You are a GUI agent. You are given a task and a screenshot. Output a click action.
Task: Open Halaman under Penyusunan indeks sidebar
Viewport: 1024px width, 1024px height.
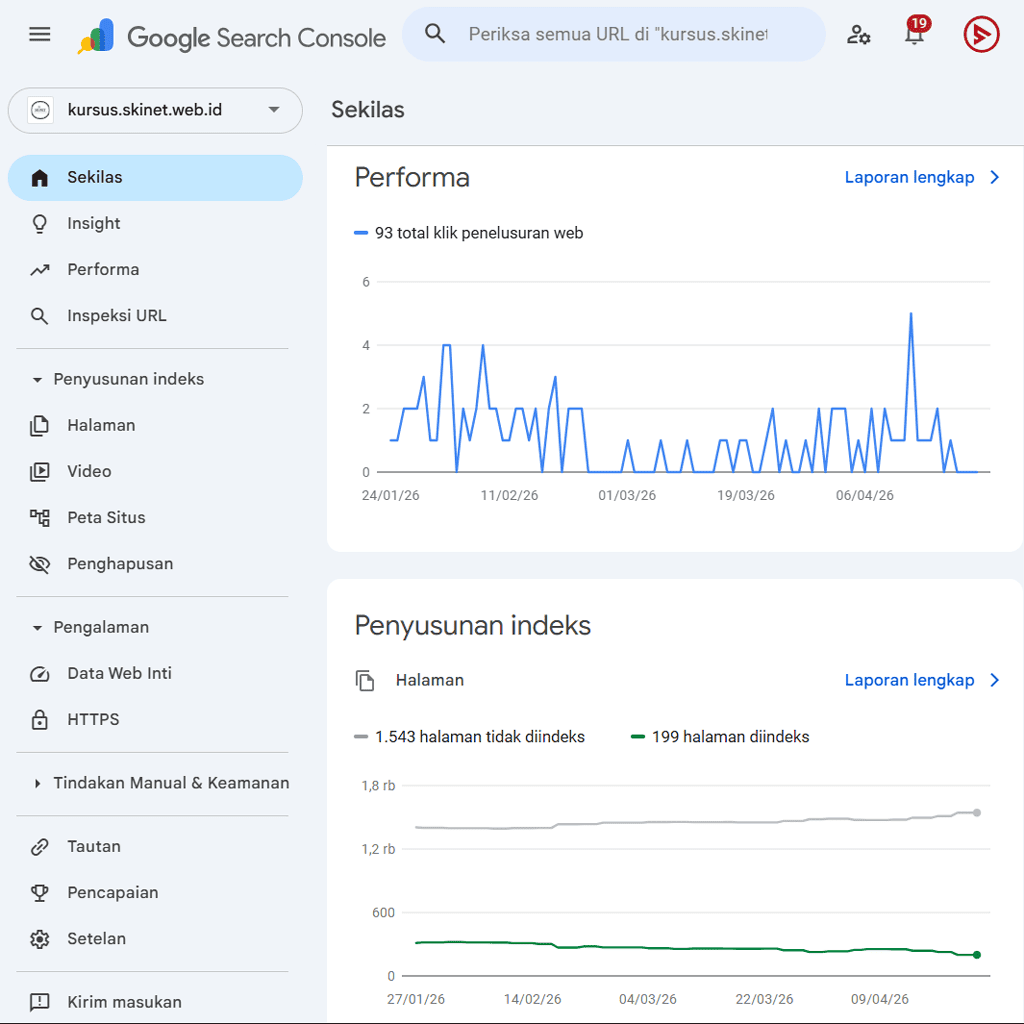pyautogui.click(x=155, y=426)
